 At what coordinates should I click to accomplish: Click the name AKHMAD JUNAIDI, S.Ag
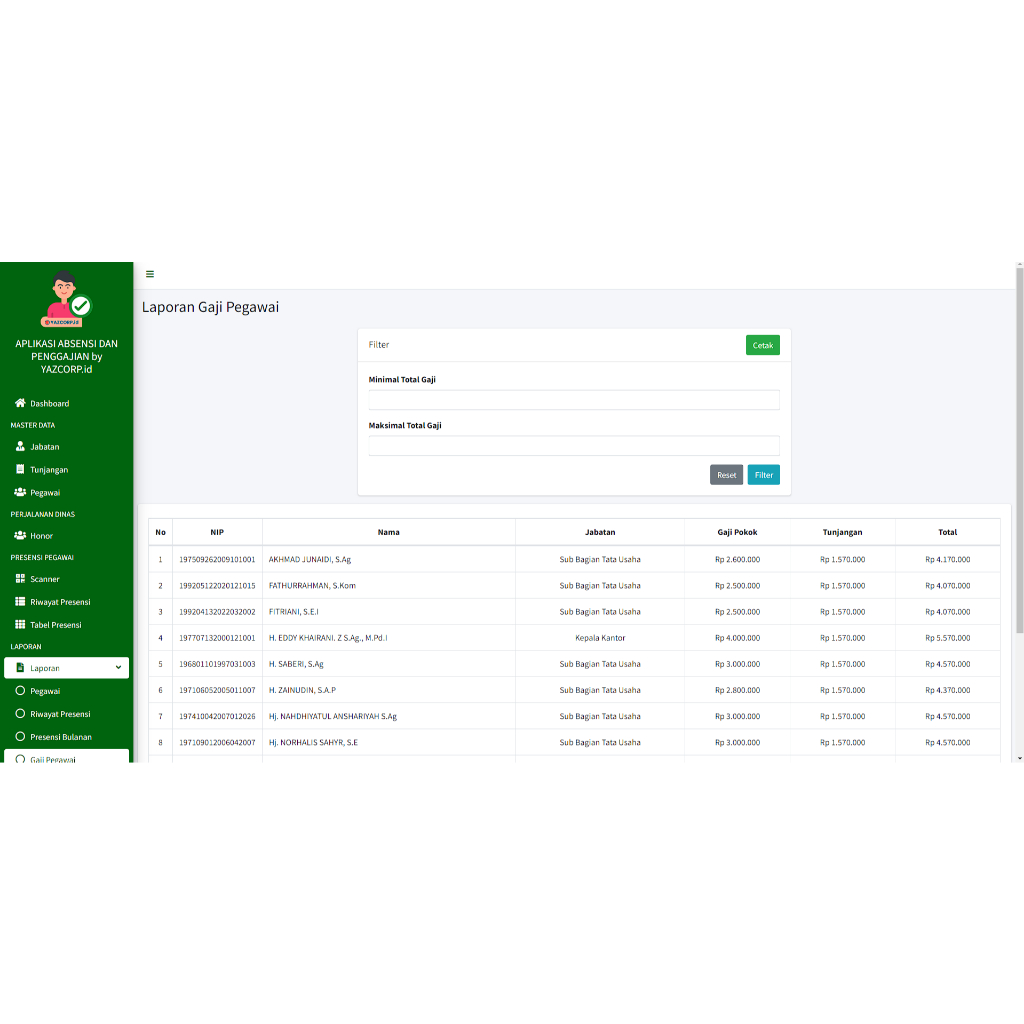tap(310, 560)
